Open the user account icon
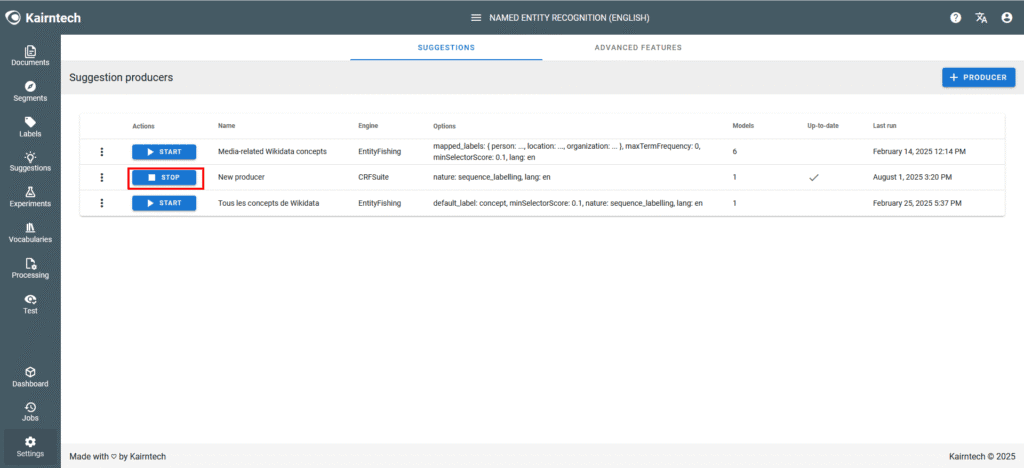Viewport: 1024px width, 468px height. click(x=1006, y=18)
